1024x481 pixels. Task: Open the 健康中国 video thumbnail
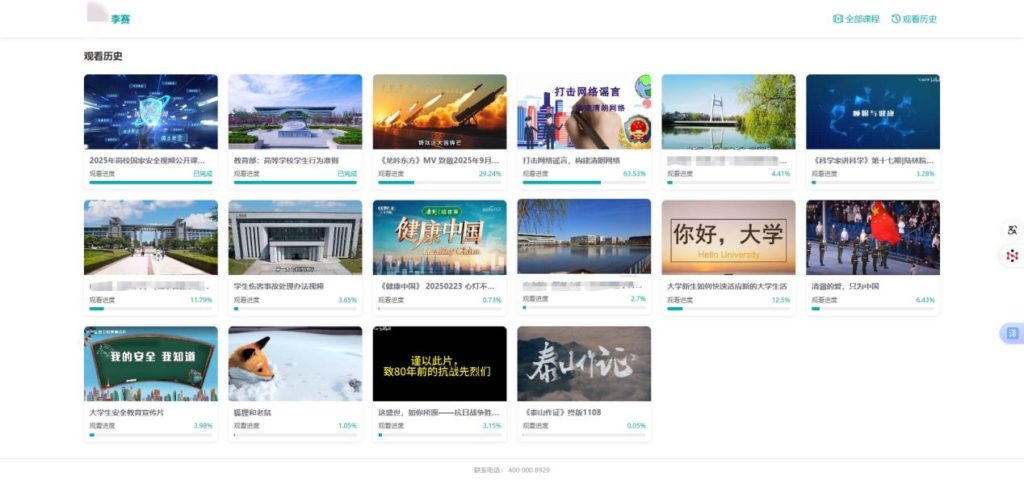click(439, 237)
